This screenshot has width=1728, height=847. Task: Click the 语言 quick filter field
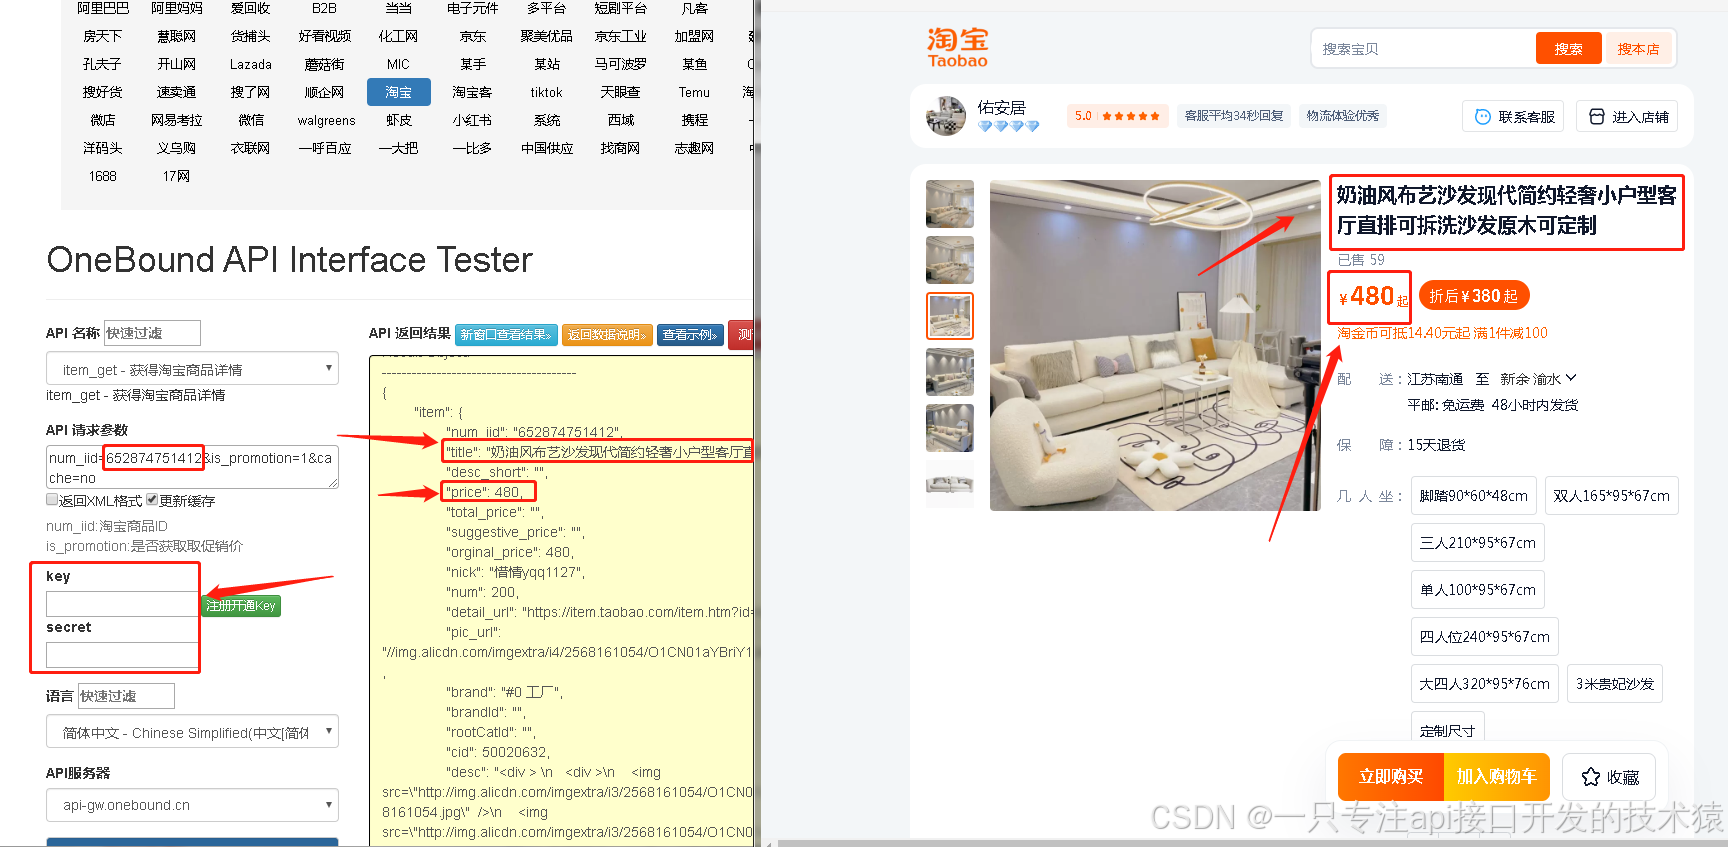point(126,696)
